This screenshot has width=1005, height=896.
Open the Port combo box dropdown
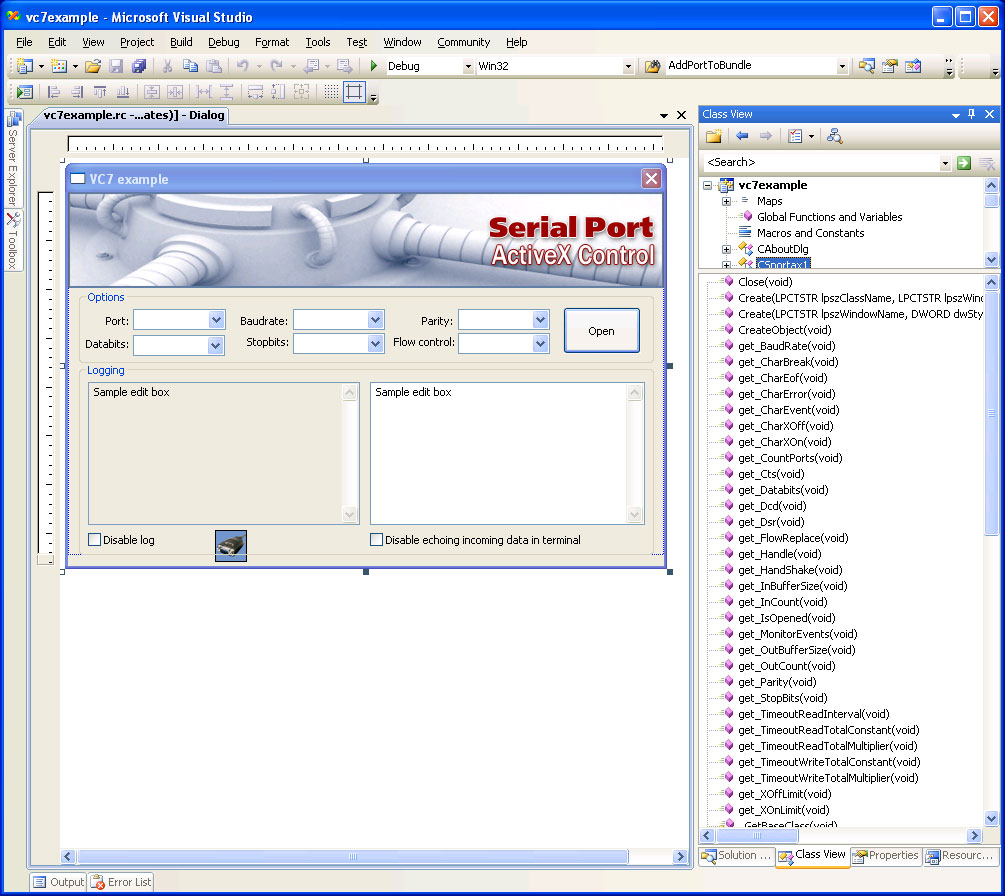[216, 319]
